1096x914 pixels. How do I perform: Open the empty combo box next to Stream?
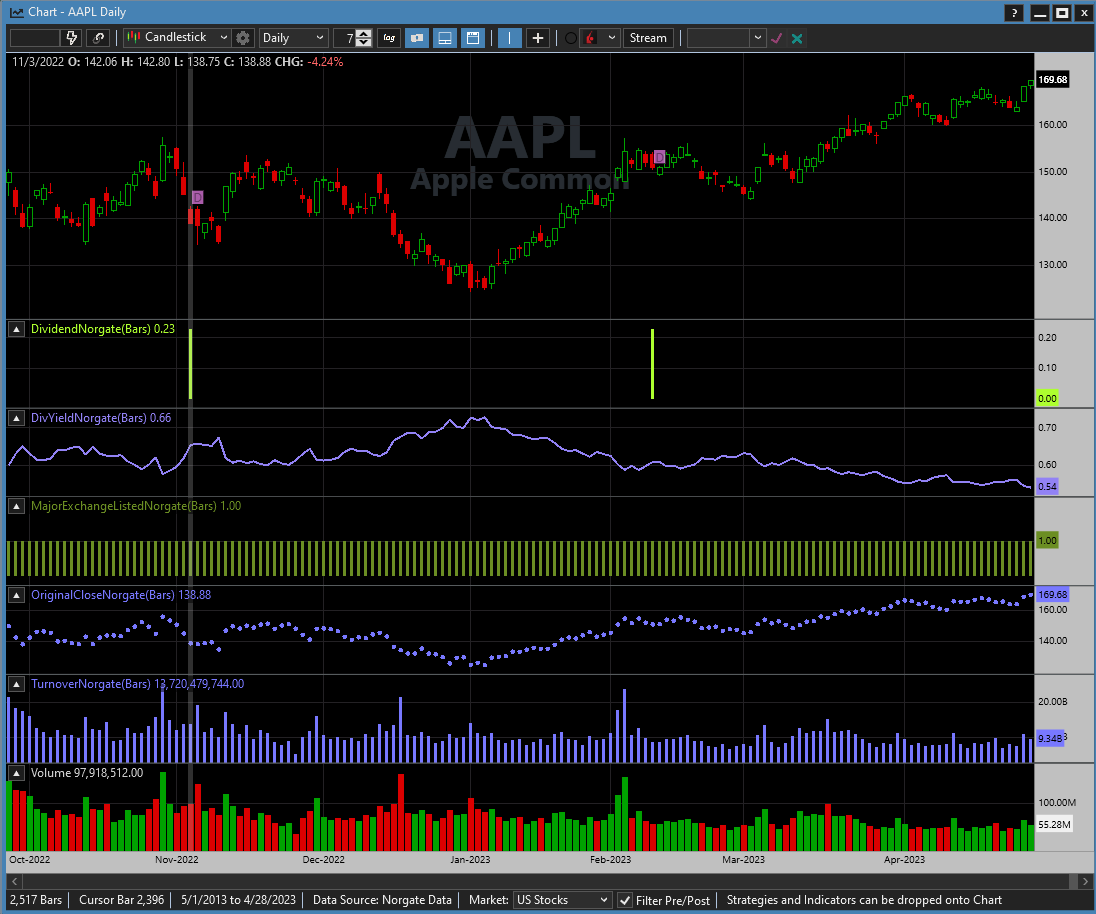coord(726,38)
